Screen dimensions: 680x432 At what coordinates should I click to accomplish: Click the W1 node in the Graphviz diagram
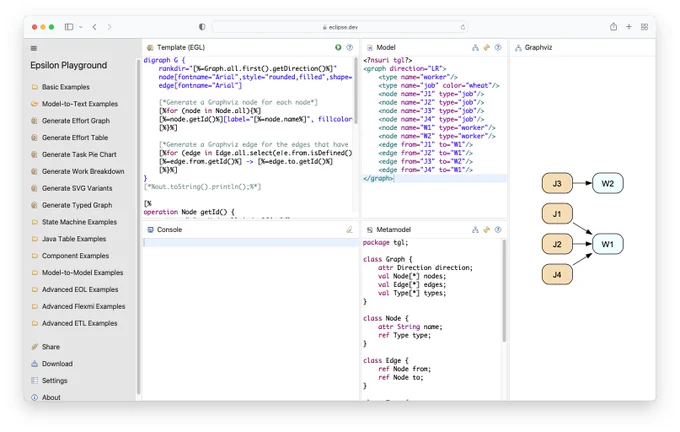click(x=608, y=244)
